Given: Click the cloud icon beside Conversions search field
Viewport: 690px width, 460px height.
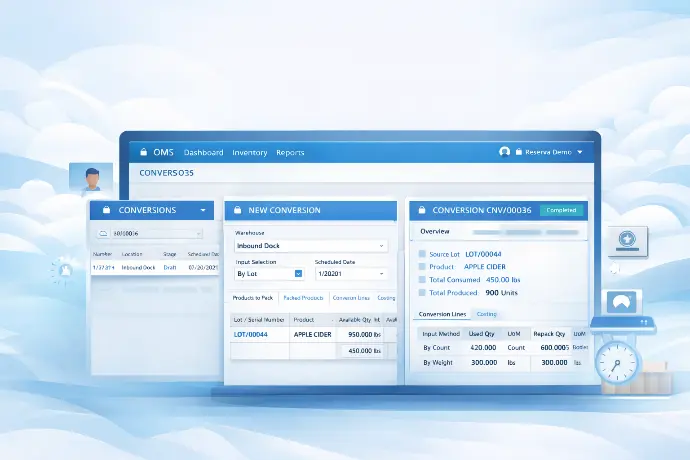Looking at the screenshot, I should point(103,234).
